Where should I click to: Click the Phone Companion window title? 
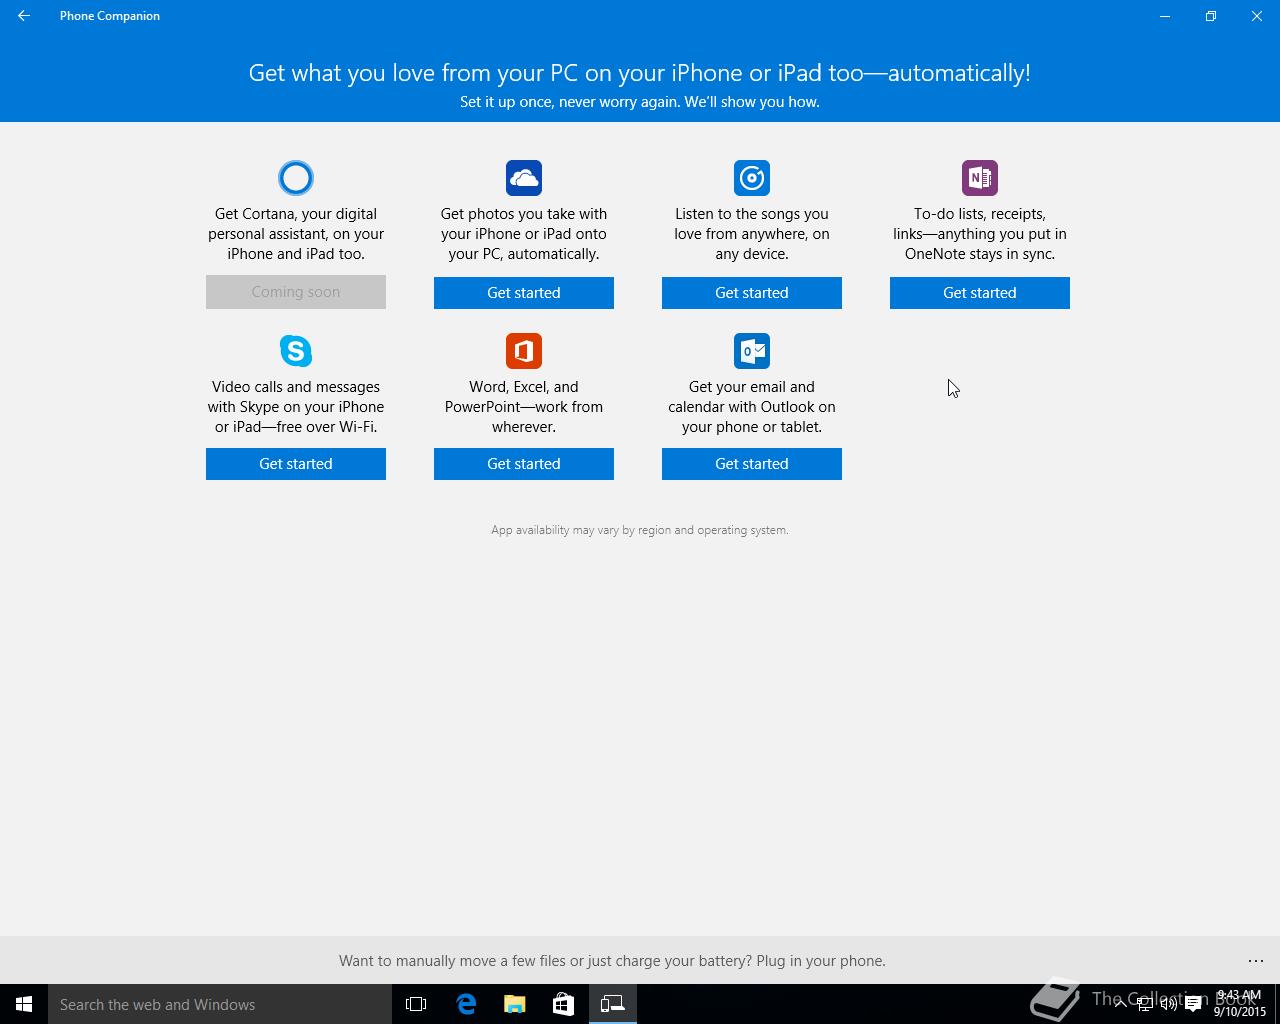[110, 16]
